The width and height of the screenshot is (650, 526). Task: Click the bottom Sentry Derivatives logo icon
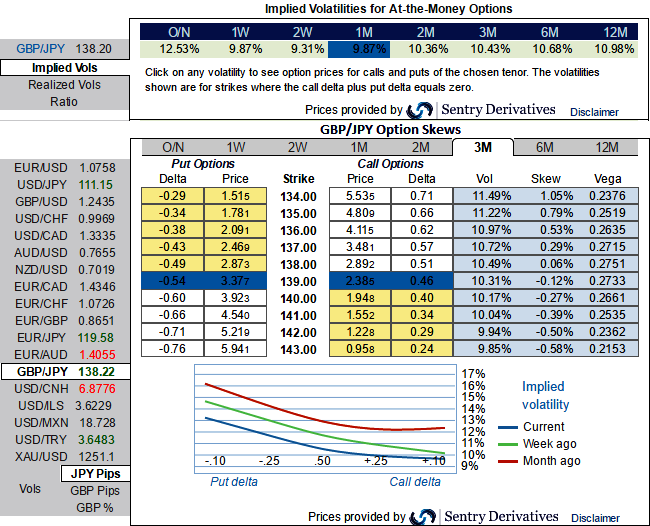422,517
